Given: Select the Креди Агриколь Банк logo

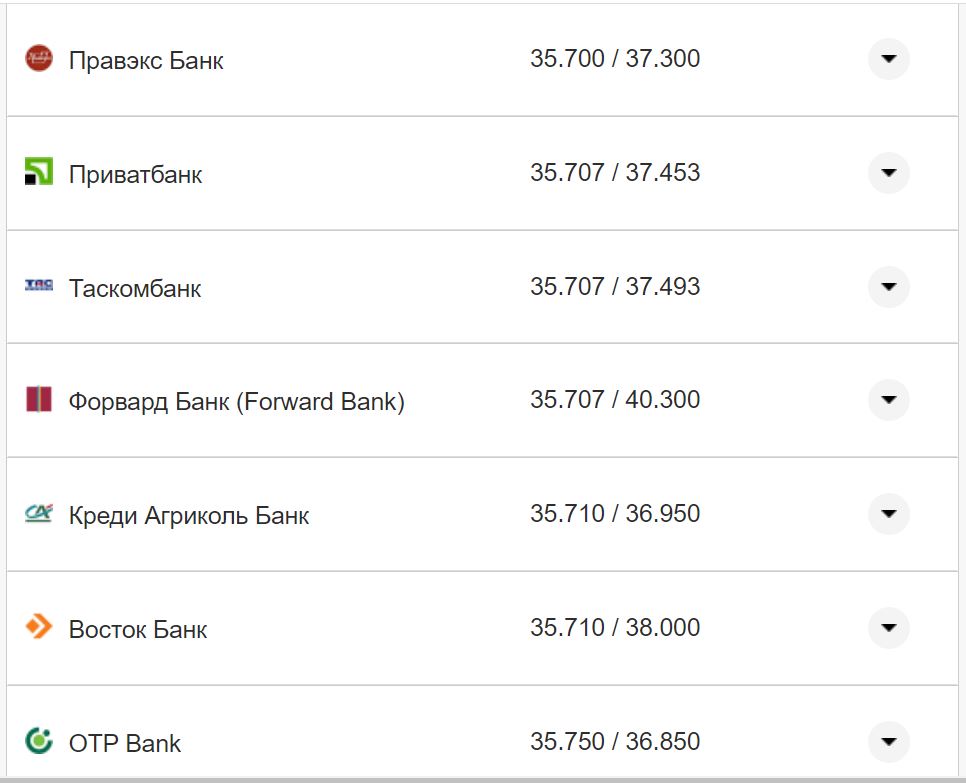Looking at the screenshot, I should click(39, 514).
